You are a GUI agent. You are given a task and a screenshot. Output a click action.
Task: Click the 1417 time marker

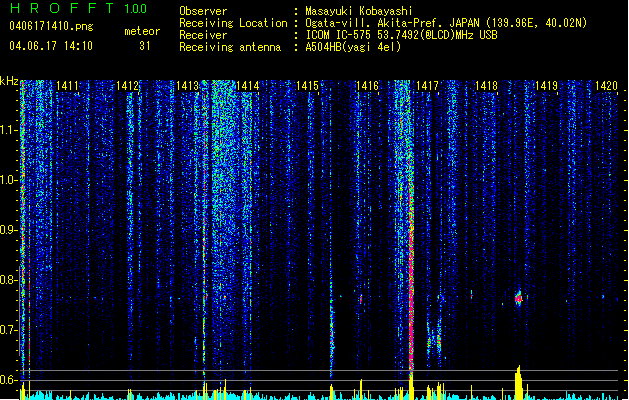pyautogui.click(x=427, y=86)
